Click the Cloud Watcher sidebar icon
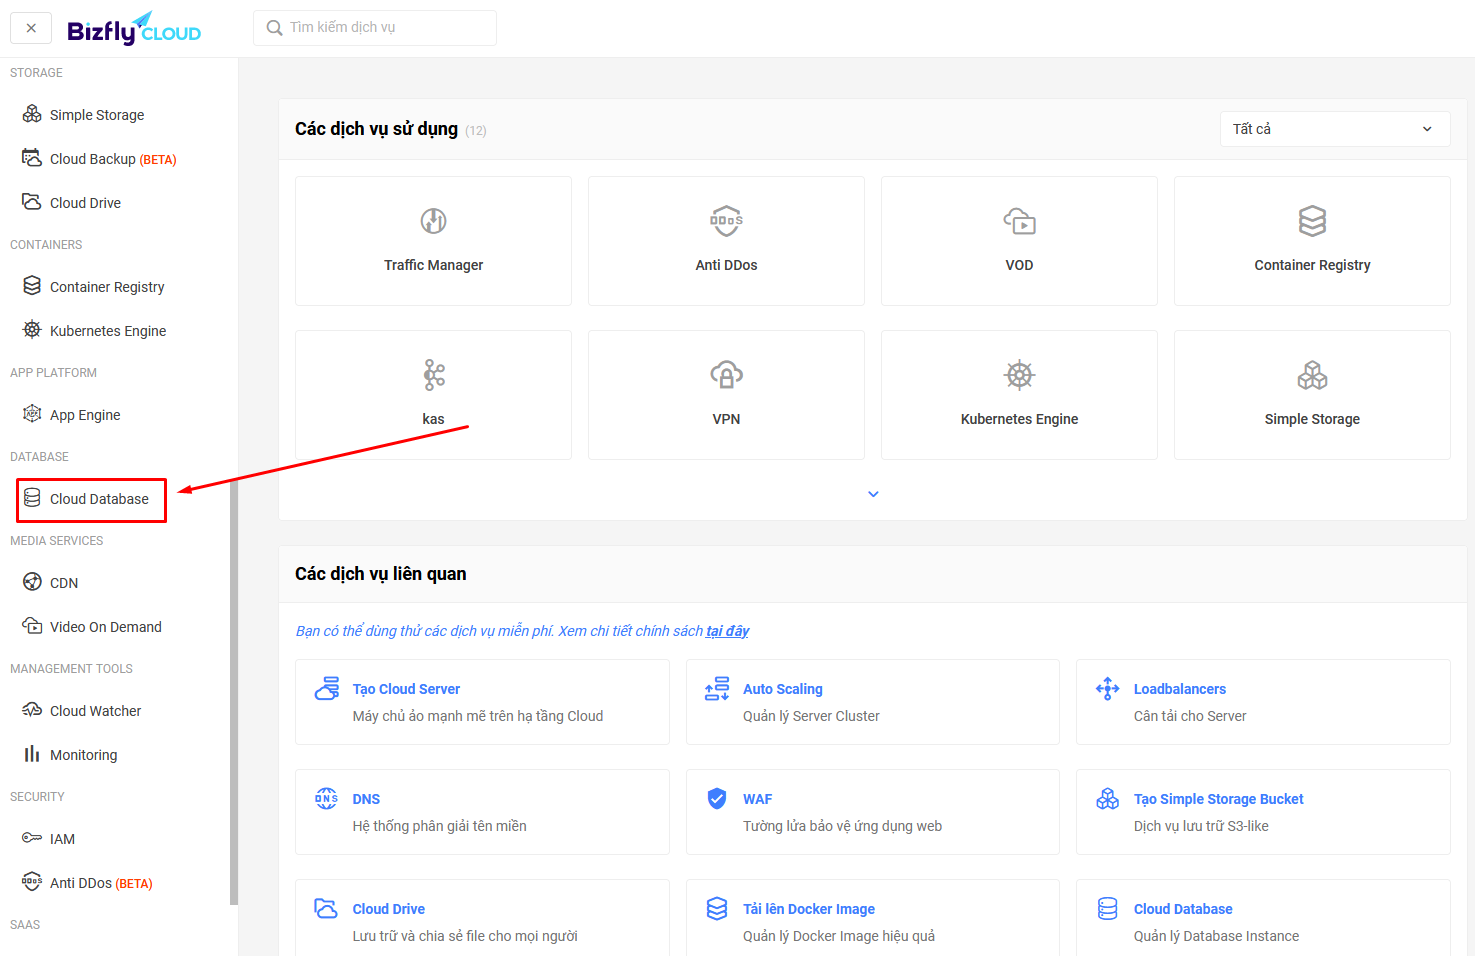 (x=32, y=710)
